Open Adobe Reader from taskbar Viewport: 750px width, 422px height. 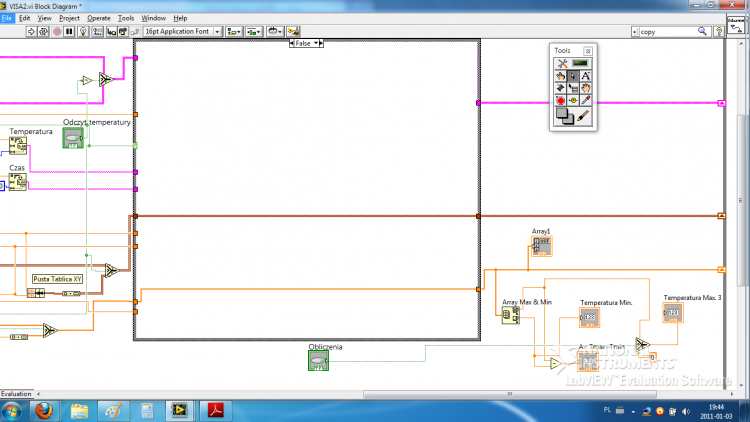[x=215, y=411]
